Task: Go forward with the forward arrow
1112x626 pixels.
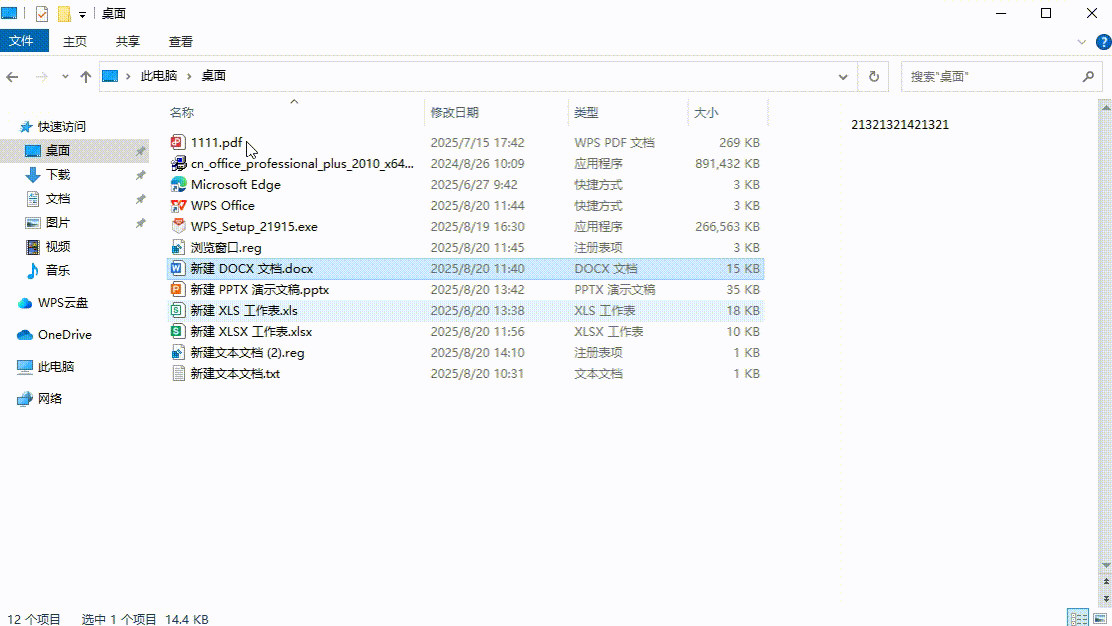Action: 42,77
